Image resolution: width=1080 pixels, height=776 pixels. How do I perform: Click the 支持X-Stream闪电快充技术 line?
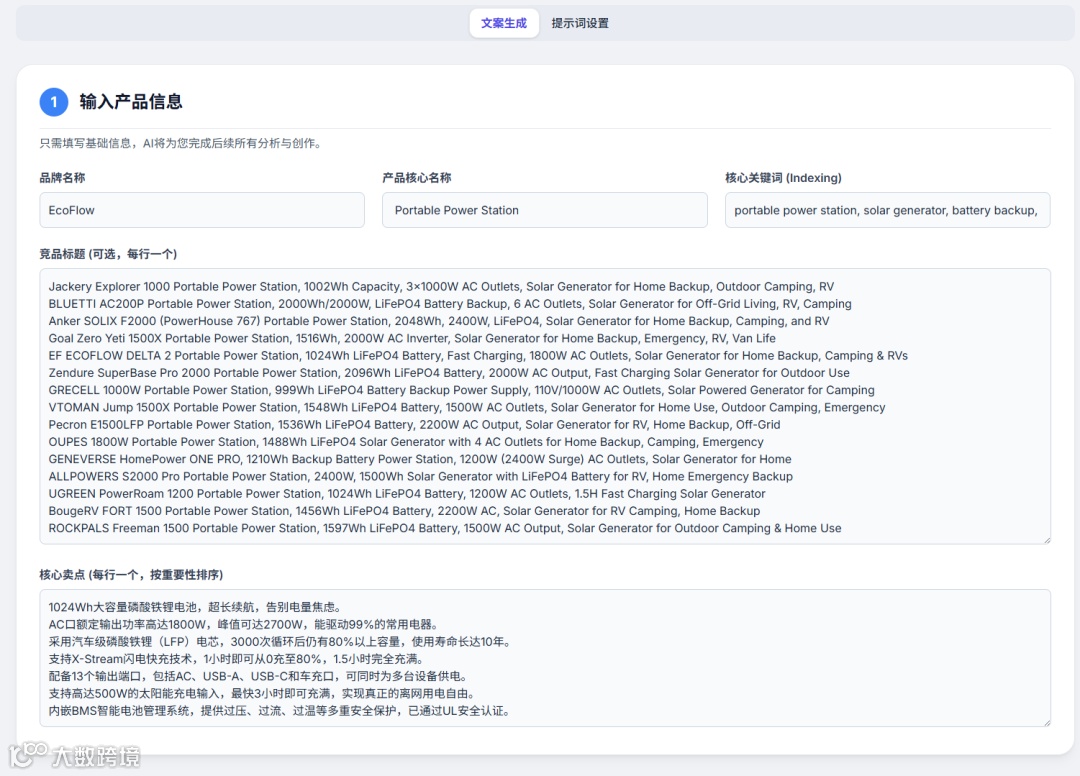pyautogui.click(x=238, y=658)
